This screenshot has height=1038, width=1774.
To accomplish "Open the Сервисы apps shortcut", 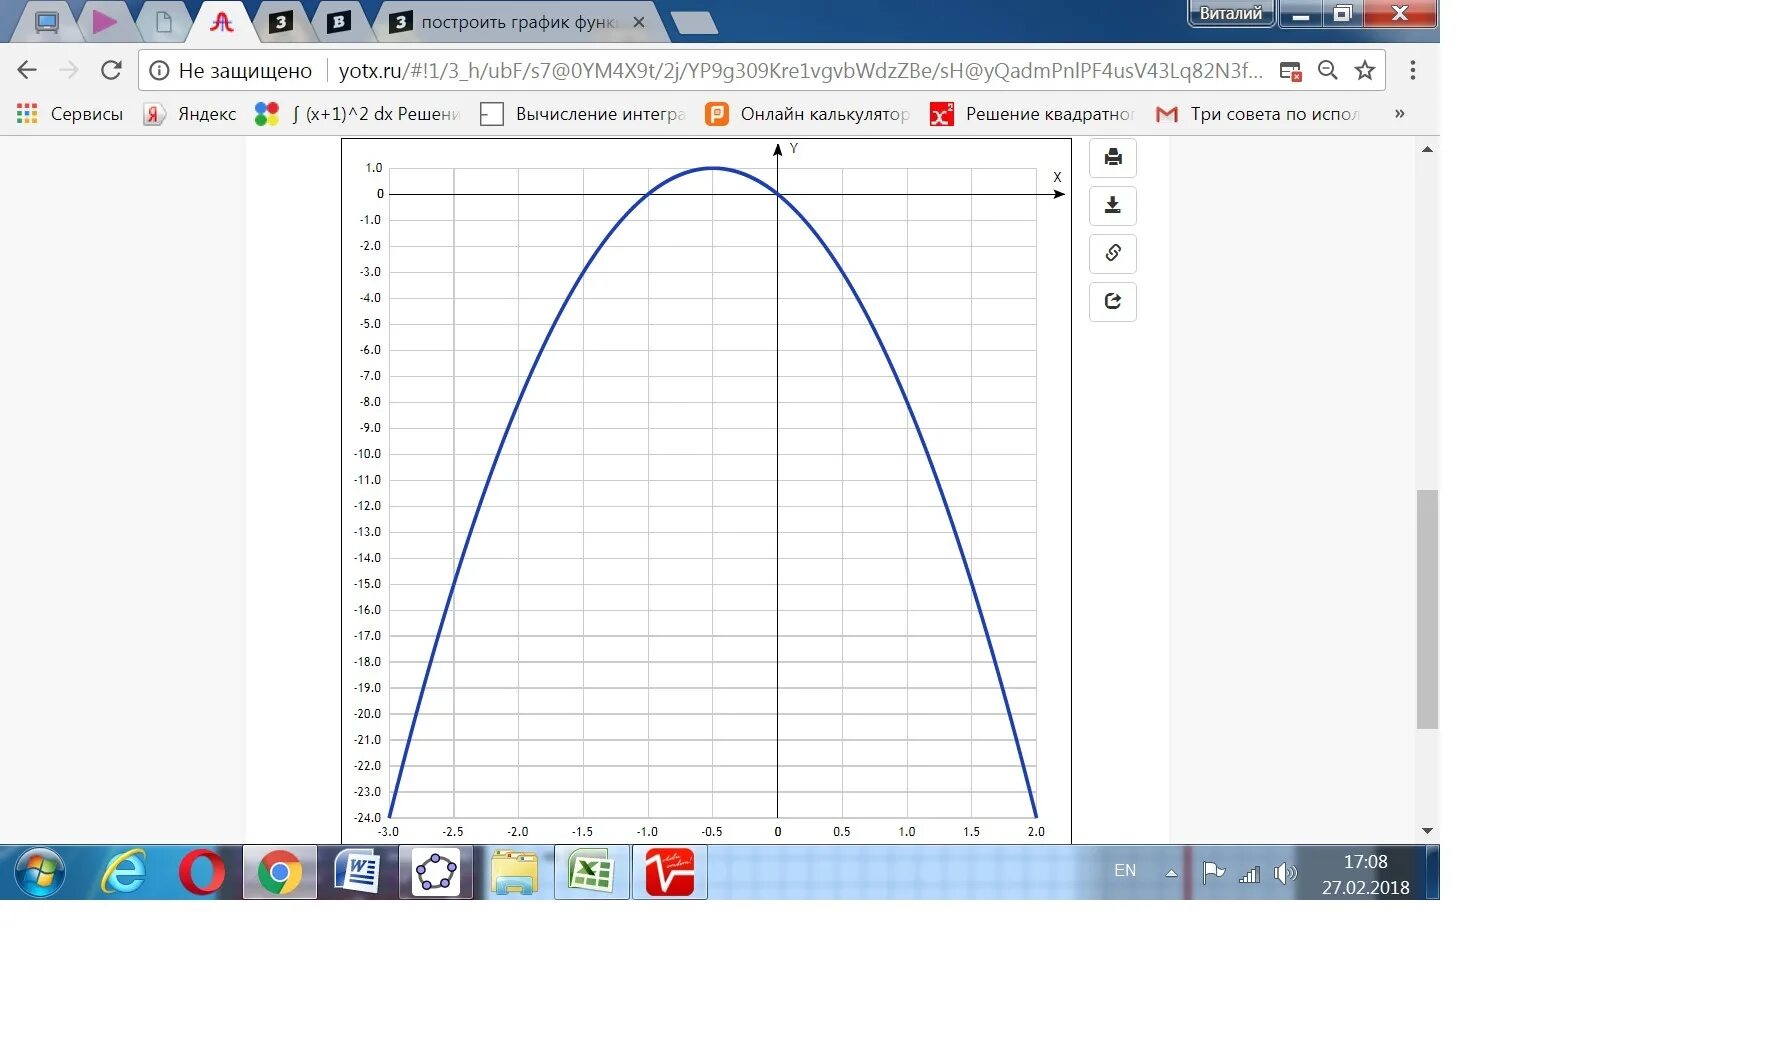I will point(70,114).
